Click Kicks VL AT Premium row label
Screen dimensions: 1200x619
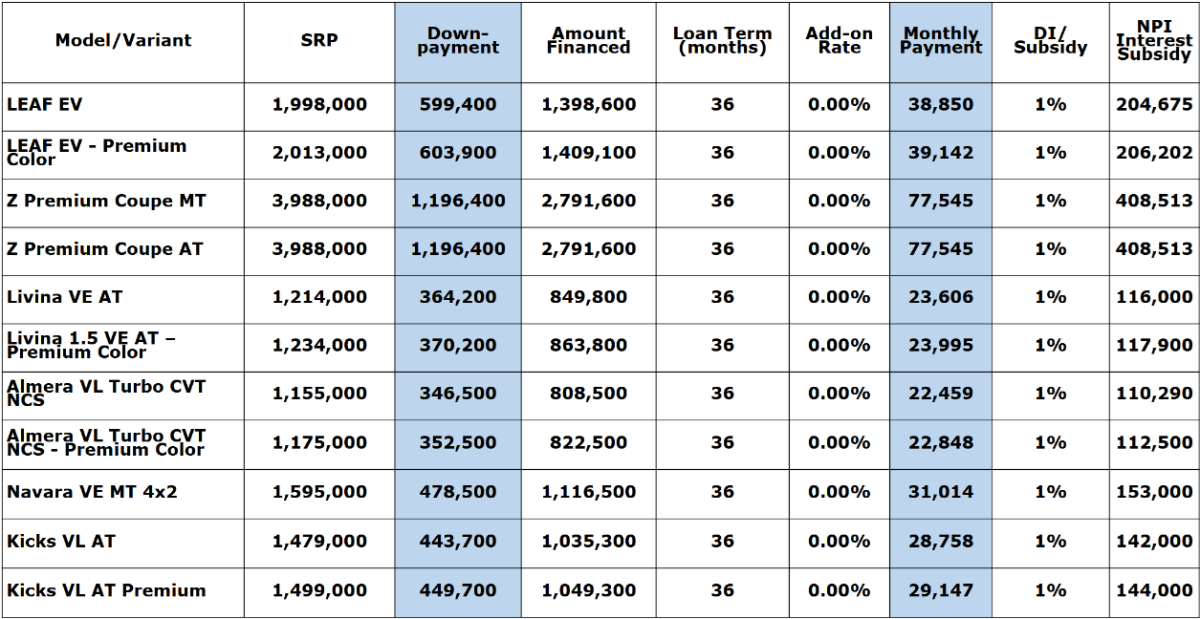point(106,590)
